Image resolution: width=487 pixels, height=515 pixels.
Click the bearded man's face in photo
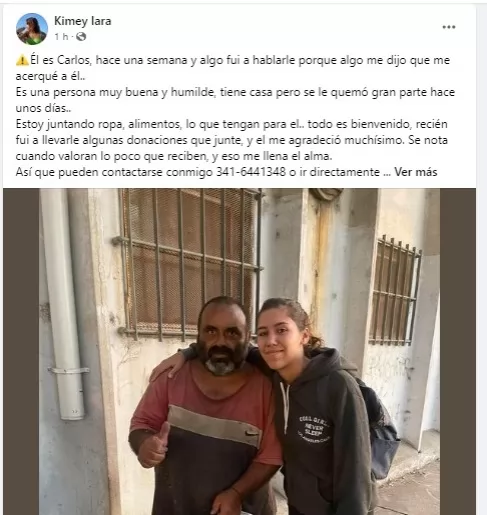(x=222, y=336)
